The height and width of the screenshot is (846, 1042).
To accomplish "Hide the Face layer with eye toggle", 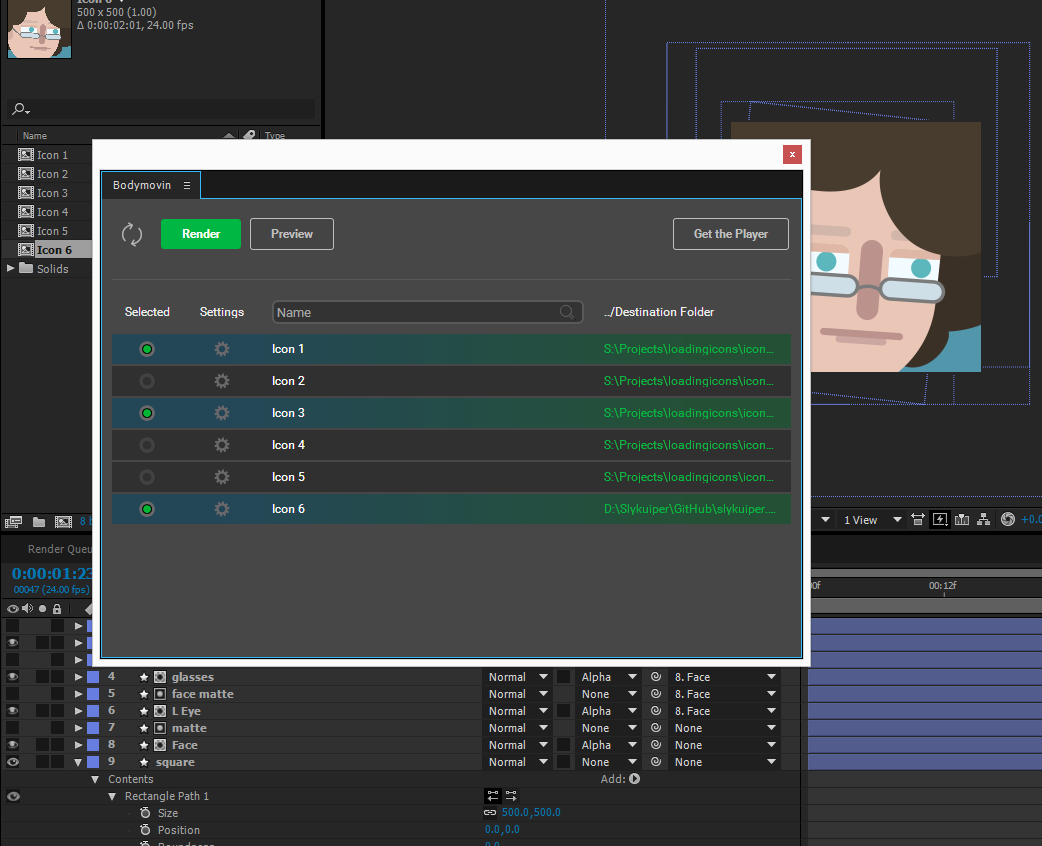I will 13,745.
